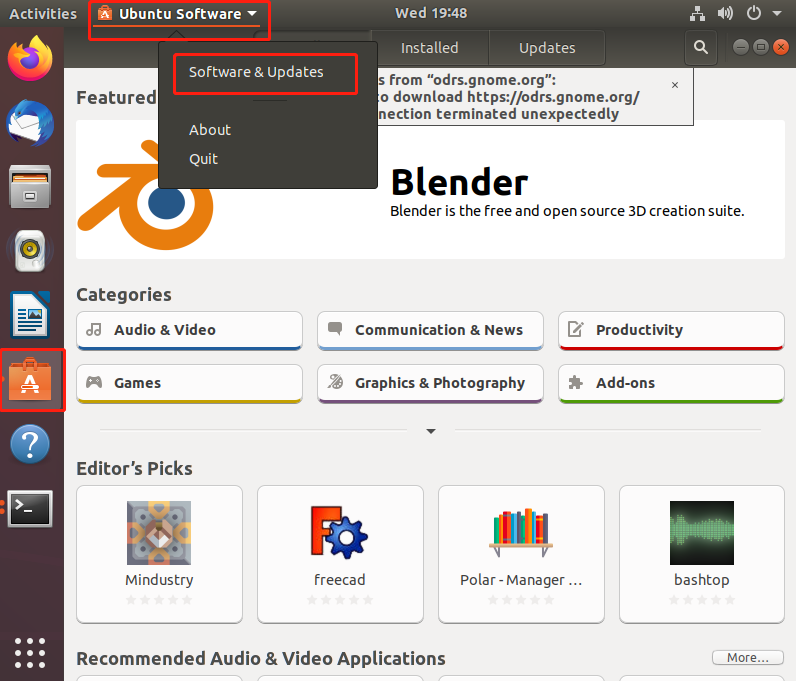796x681 pixels.
Task: Open the Ubuntu Software app menu
Action: click(x=178, y=14)
